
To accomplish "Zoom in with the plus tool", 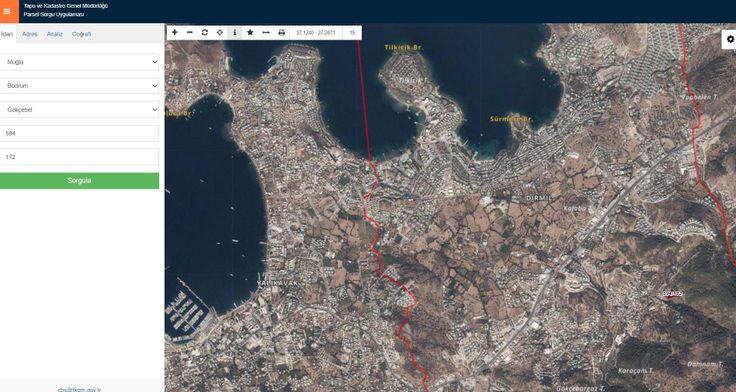I will click(x=175, y=32).
